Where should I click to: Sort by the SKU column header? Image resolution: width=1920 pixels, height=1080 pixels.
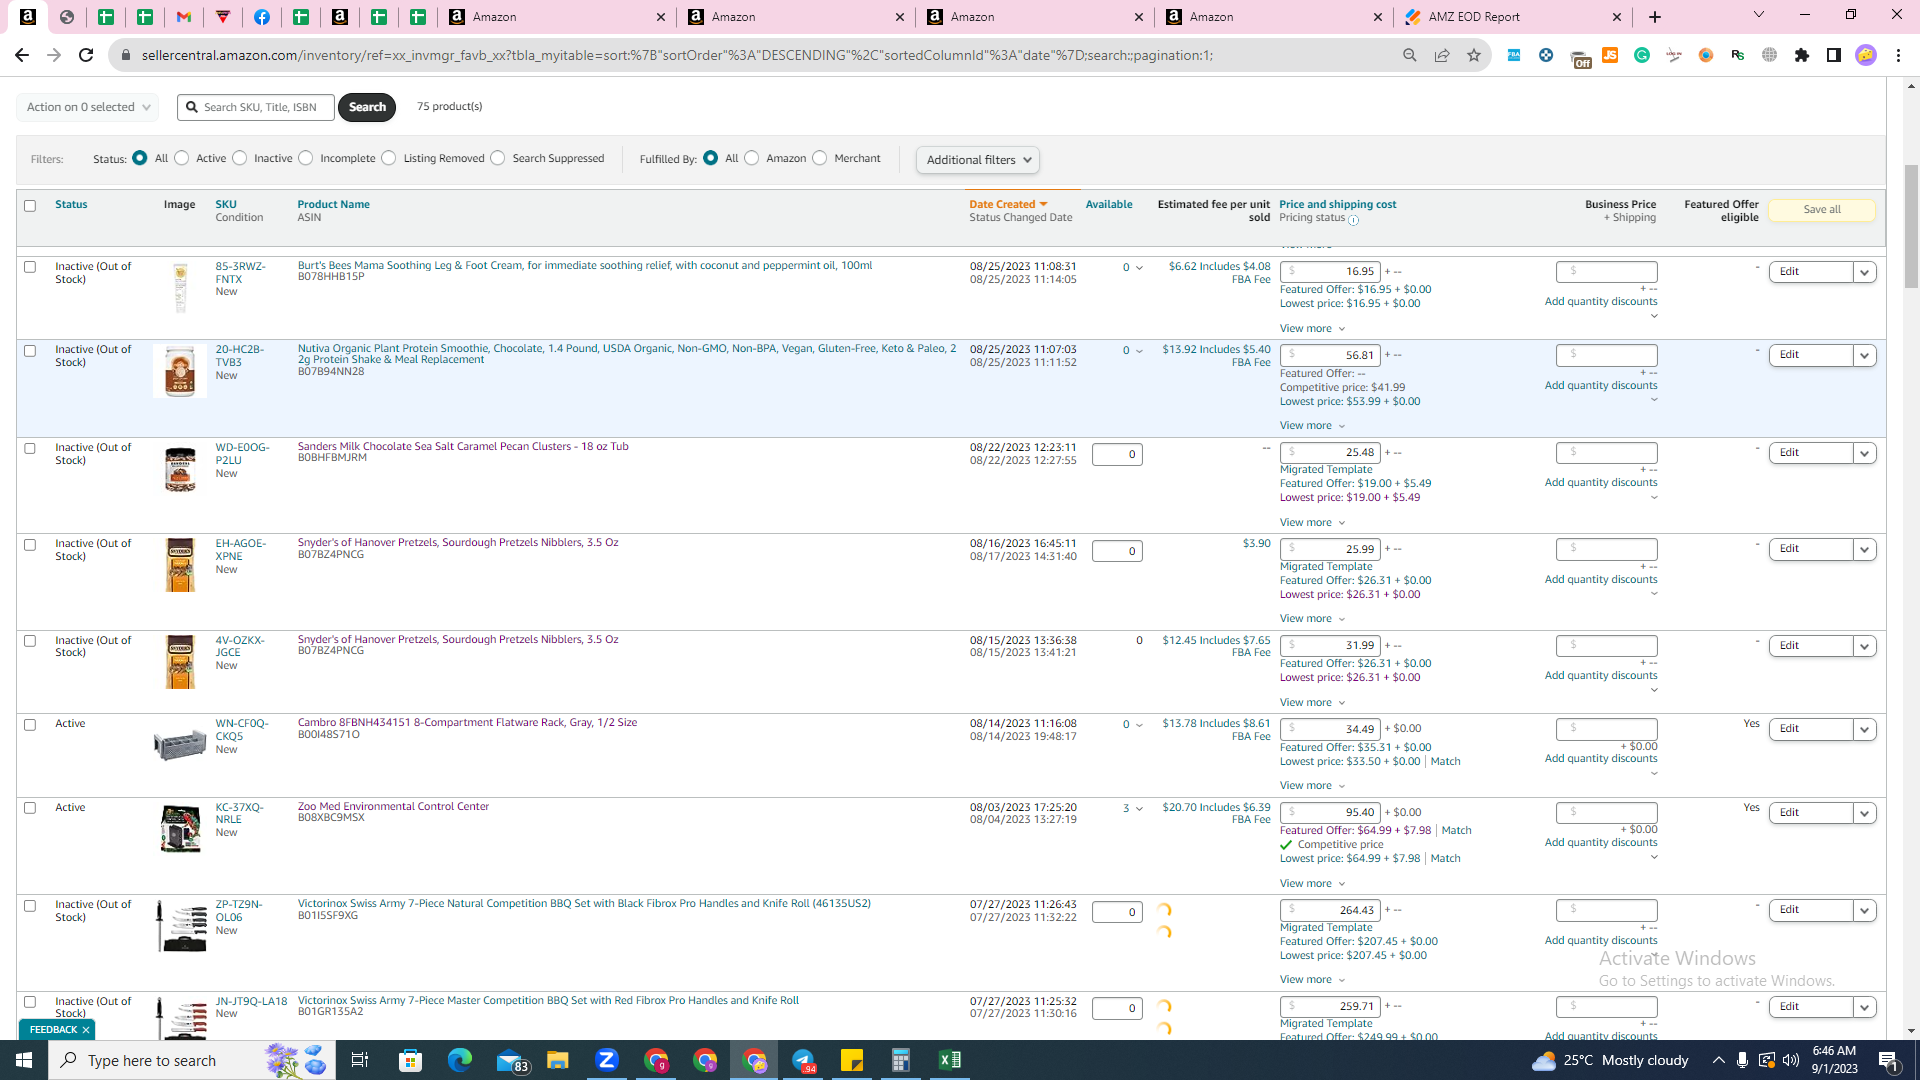[226, 204]
